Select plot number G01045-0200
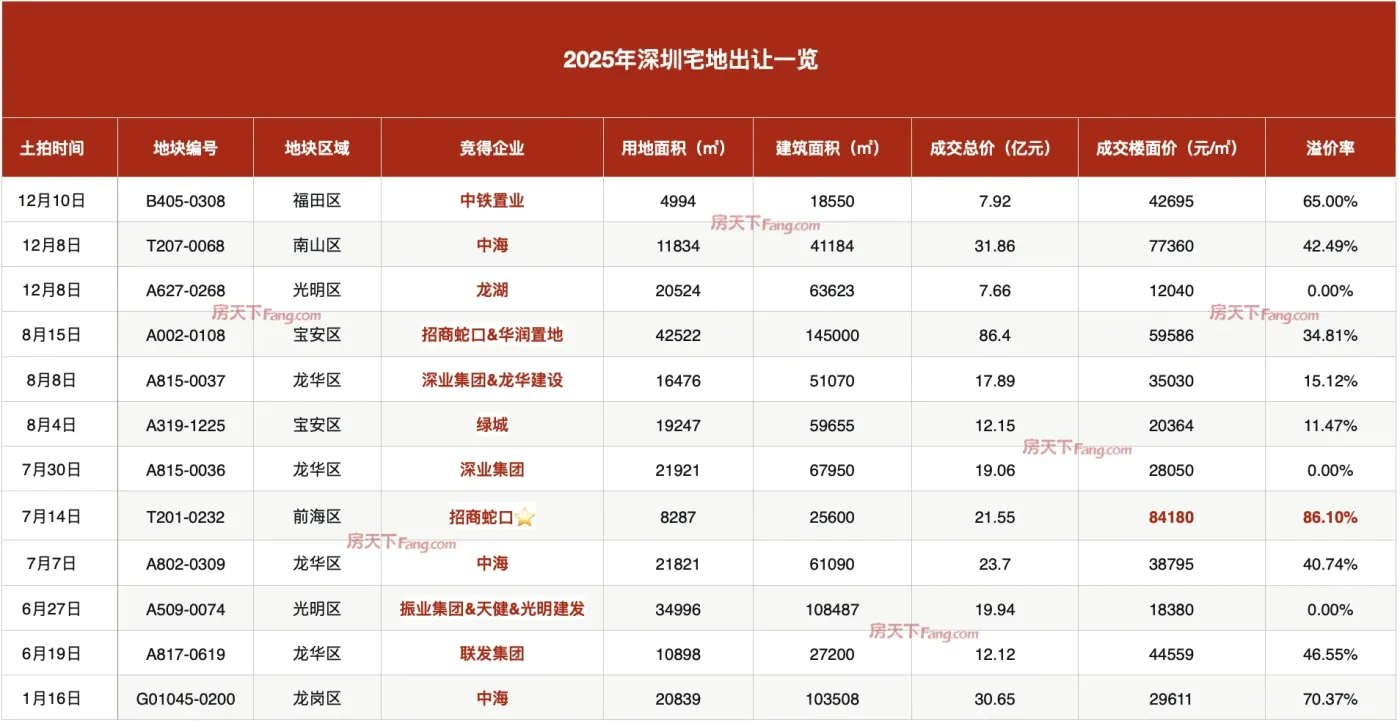 click(185, 699)
